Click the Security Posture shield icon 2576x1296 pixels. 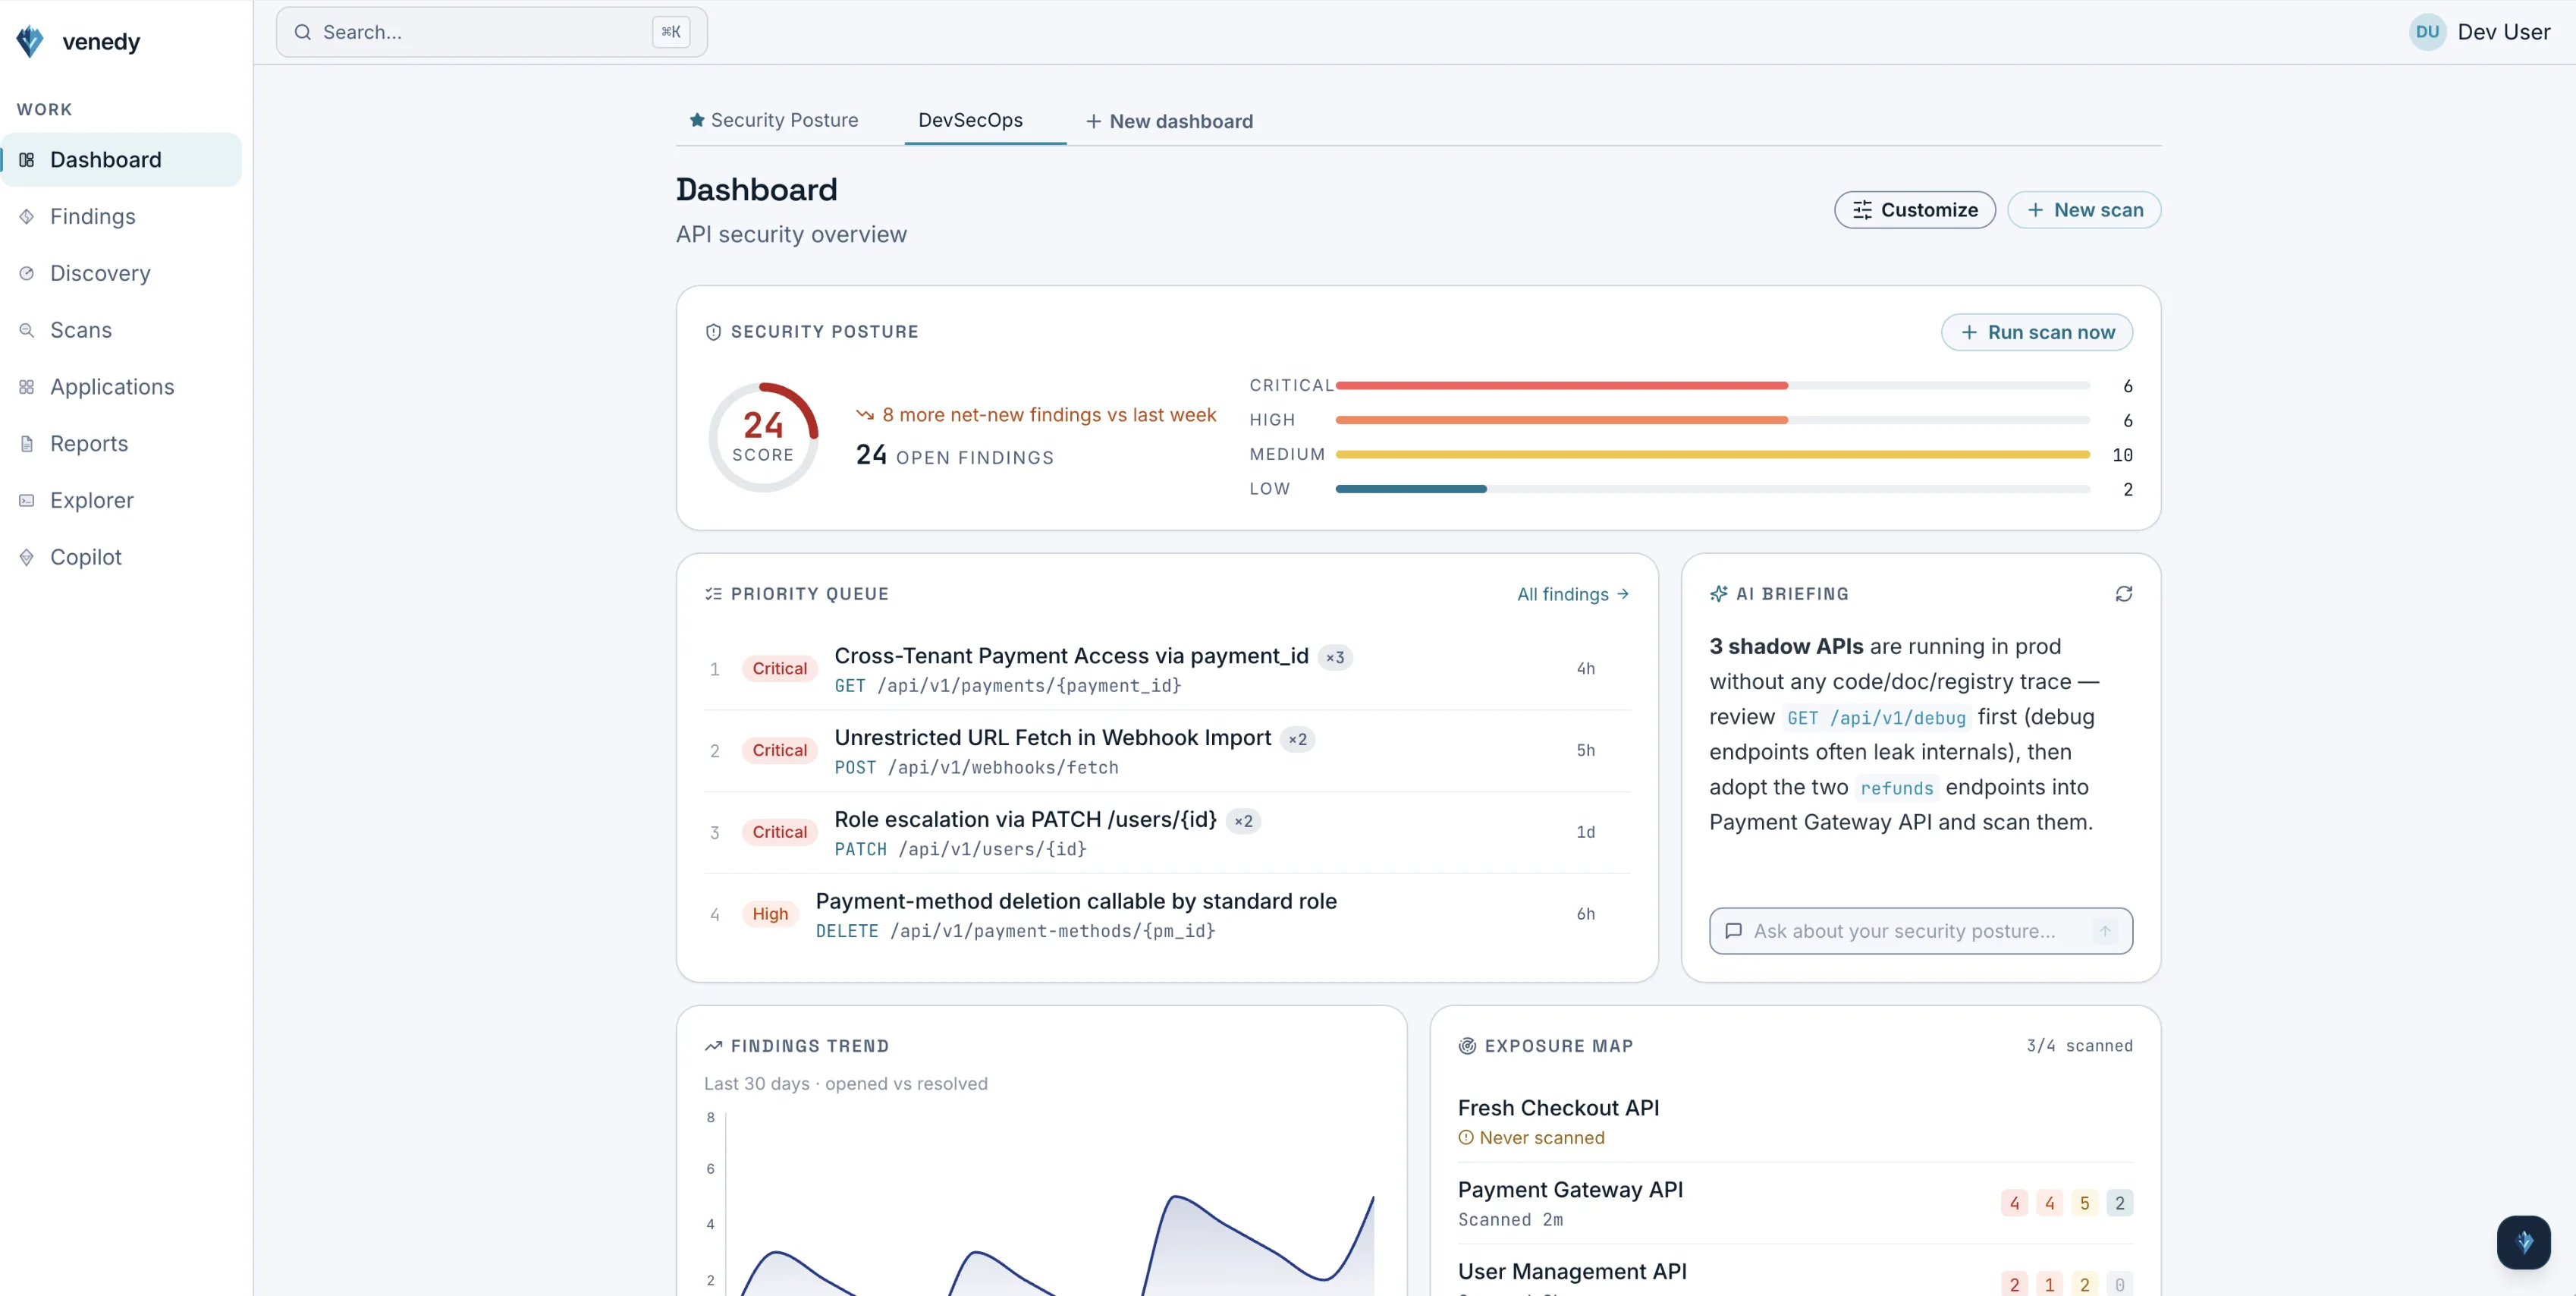(713, 332)
